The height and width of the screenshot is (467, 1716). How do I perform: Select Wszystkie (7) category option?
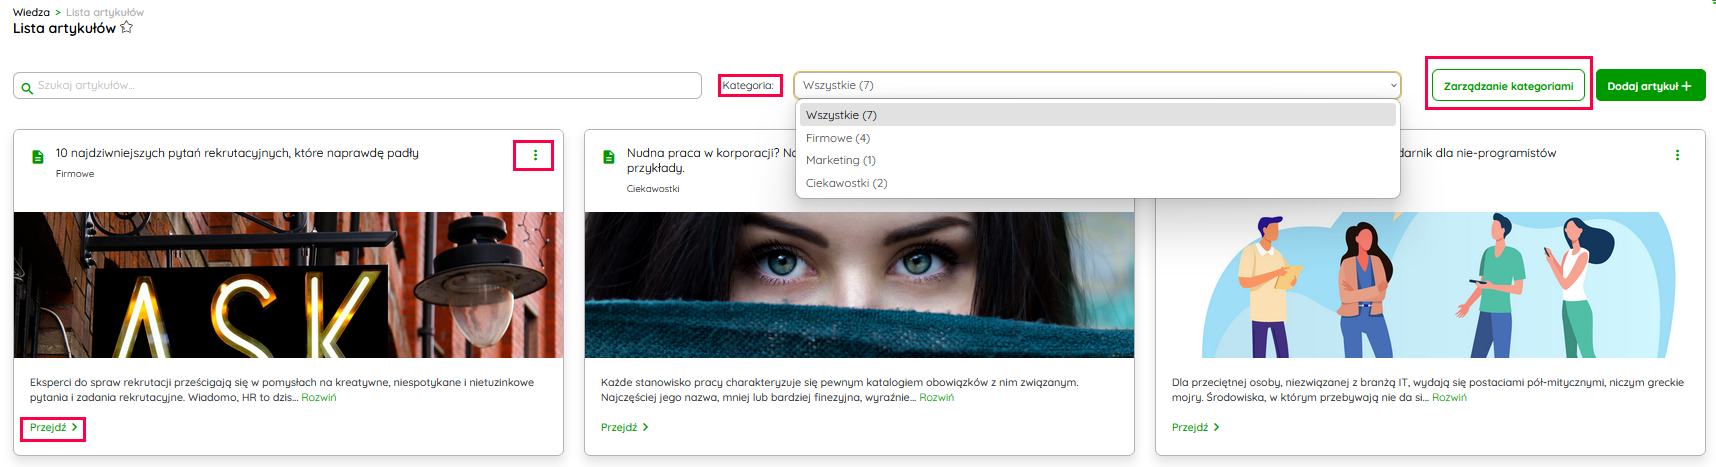(x=840, y=115)
